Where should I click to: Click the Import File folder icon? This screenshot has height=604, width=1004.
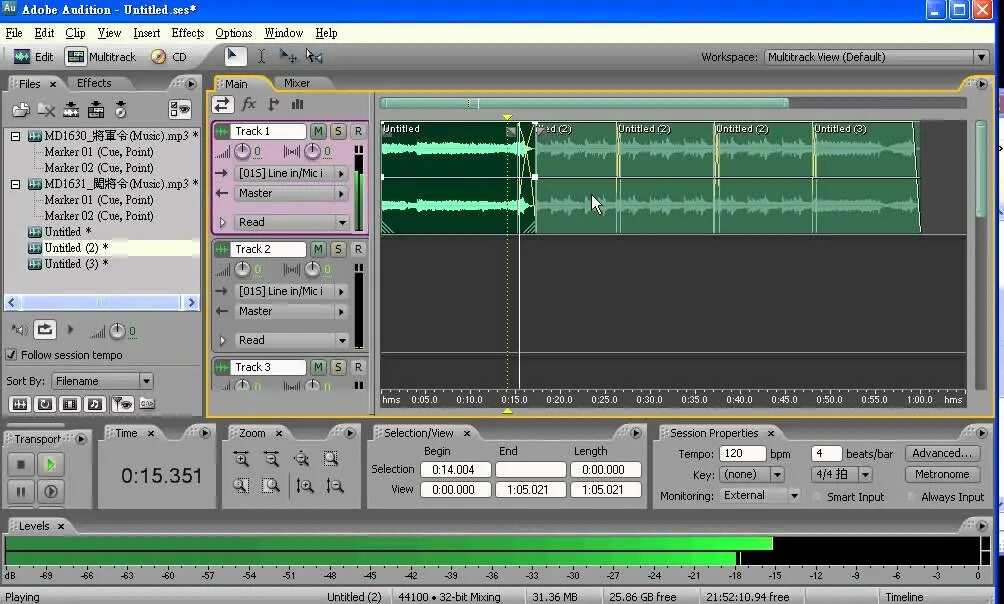coord(20,110)
